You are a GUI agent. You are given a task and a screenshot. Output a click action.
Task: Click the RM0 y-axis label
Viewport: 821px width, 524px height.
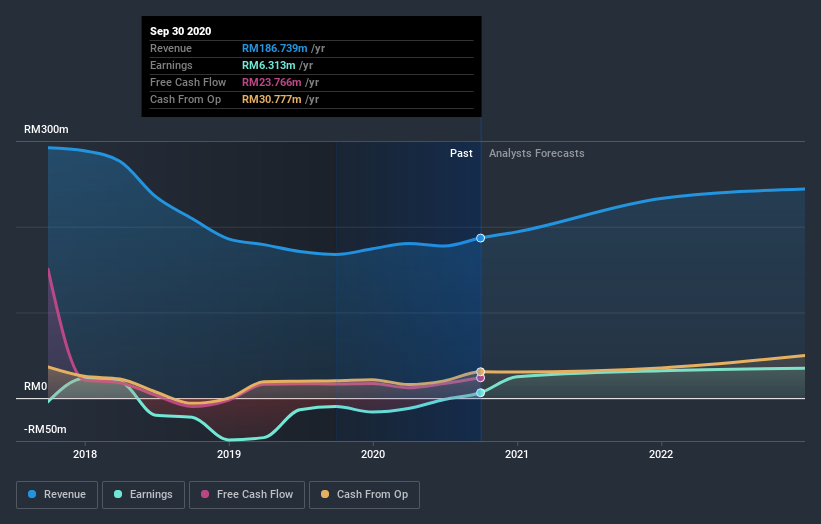(36, 386)
